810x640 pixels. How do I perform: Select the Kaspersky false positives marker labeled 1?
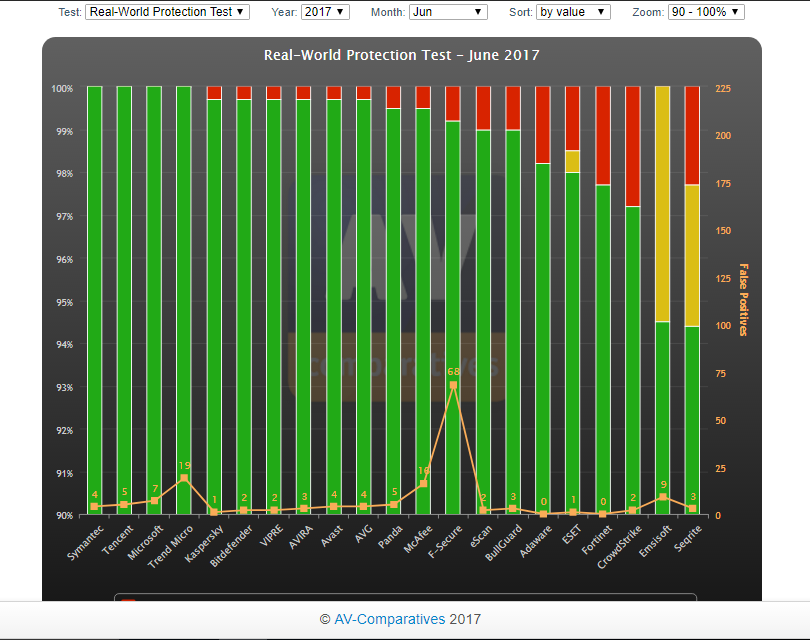214,512
